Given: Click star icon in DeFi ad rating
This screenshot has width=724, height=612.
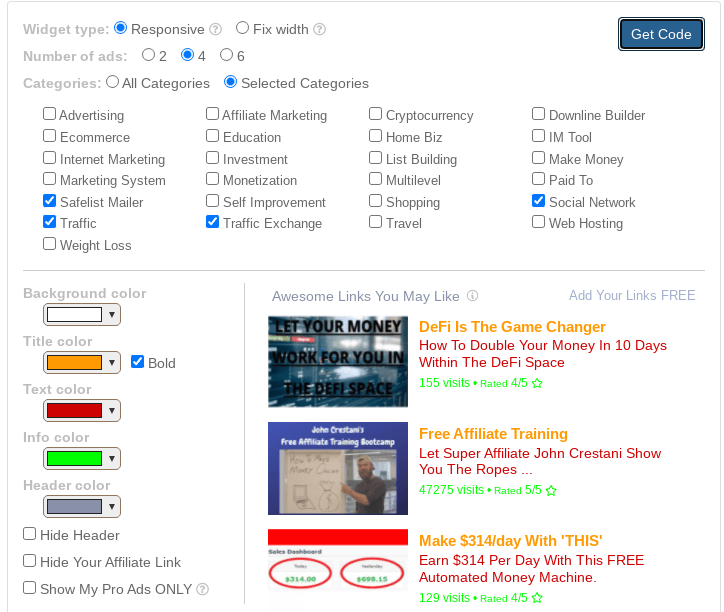Looking at the screenshot, I should 537,383.
